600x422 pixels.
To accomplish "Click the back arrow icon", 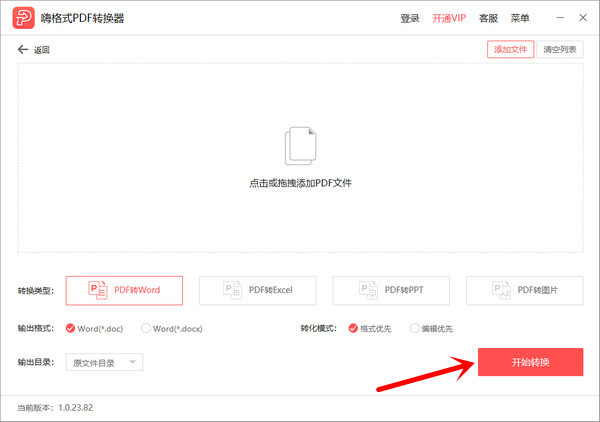I will (x=23, y=49).
